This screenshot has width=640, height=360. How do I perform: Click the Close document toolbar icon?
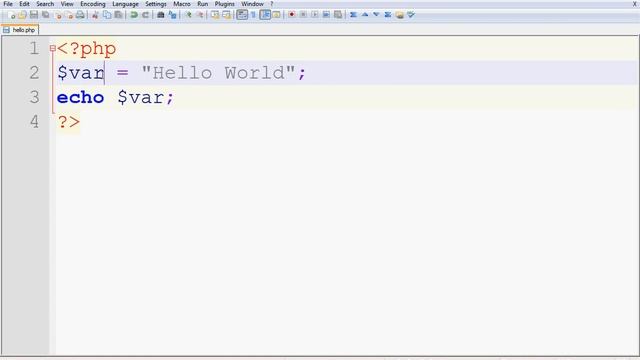[58, 15]
